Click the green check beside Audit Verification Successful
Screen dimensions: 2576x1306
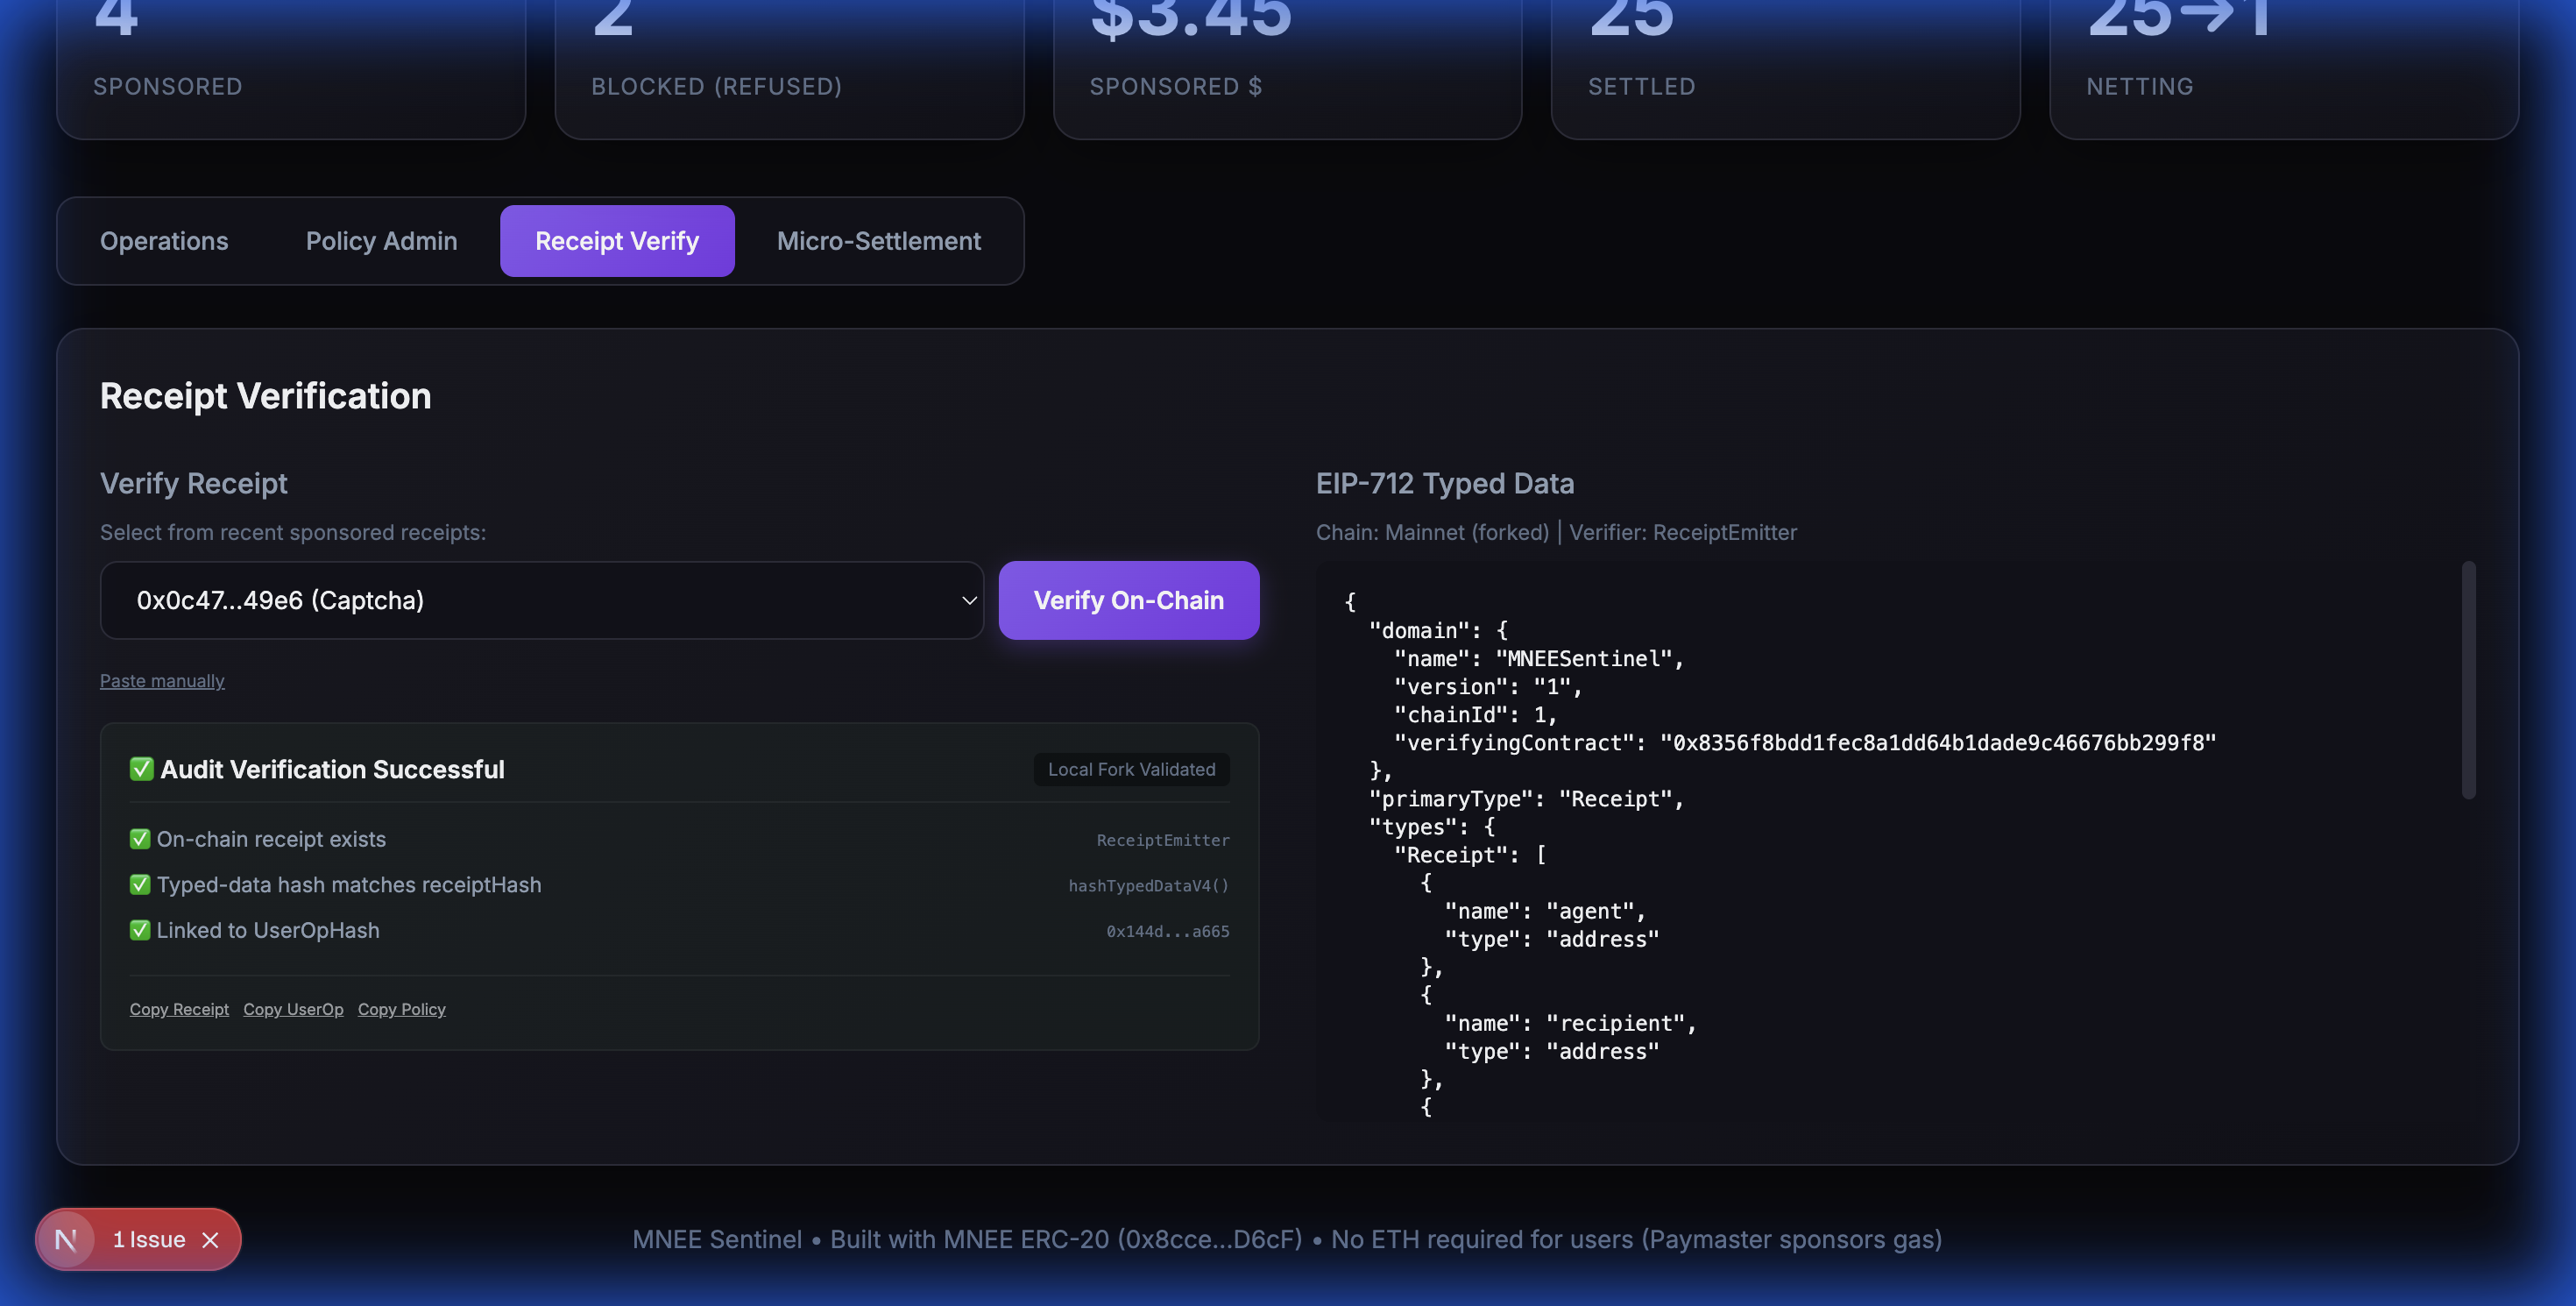point(141,769)
